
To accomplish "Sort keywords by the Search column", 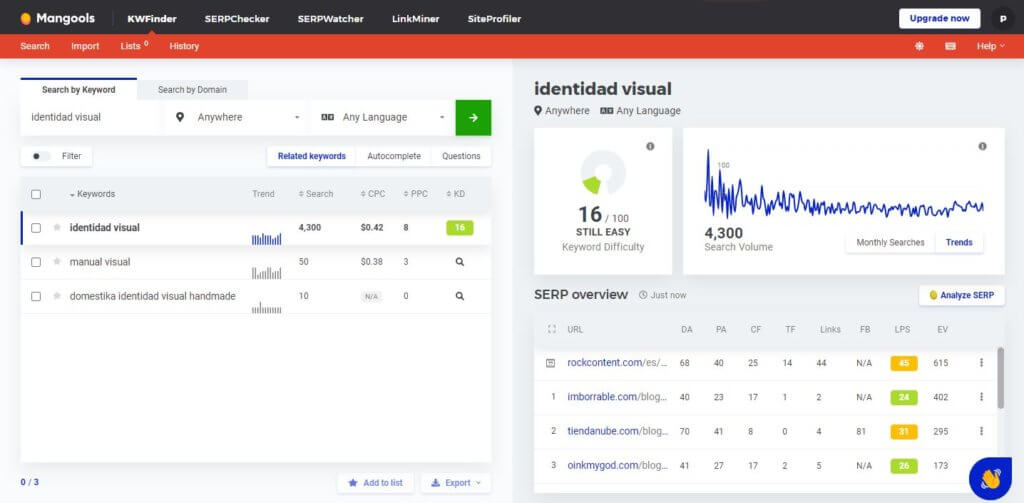I will tap(316, 194).
